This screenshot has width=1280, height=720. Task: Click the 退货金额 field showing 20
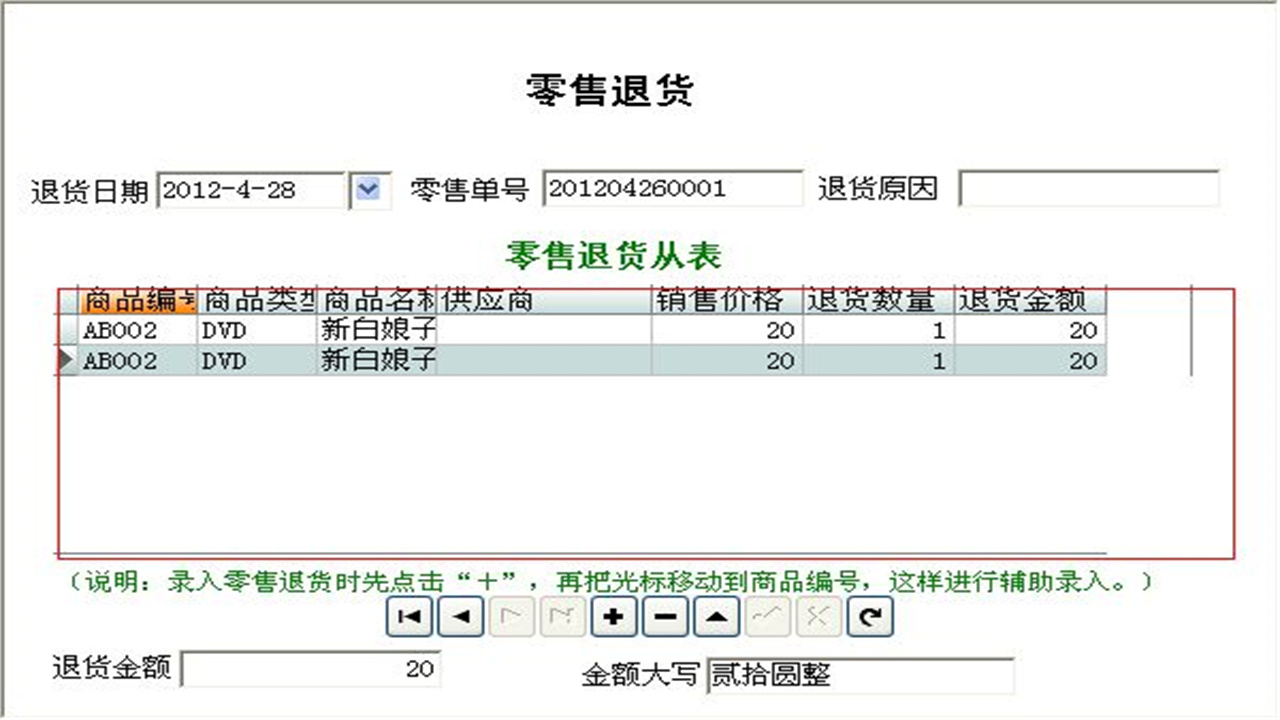coord(310,668)
